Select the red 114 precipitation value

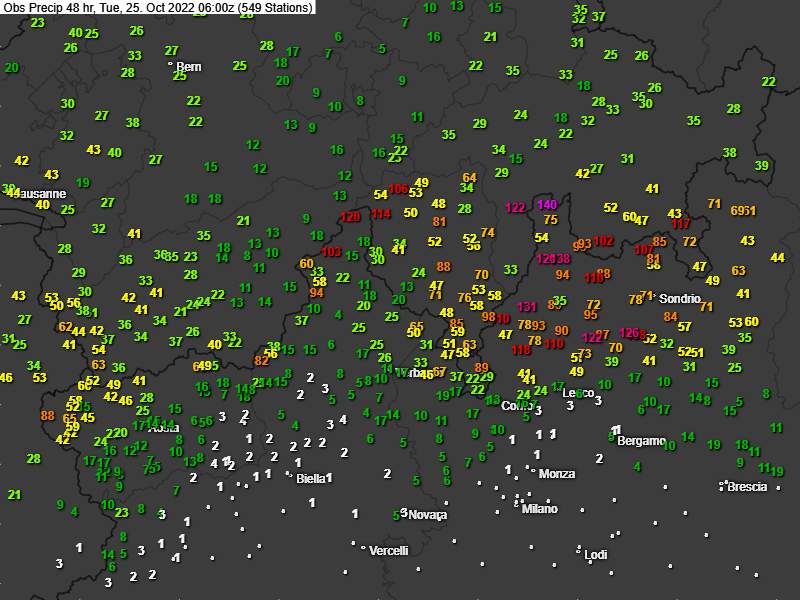pyautogui.click(x=381, y=213)
